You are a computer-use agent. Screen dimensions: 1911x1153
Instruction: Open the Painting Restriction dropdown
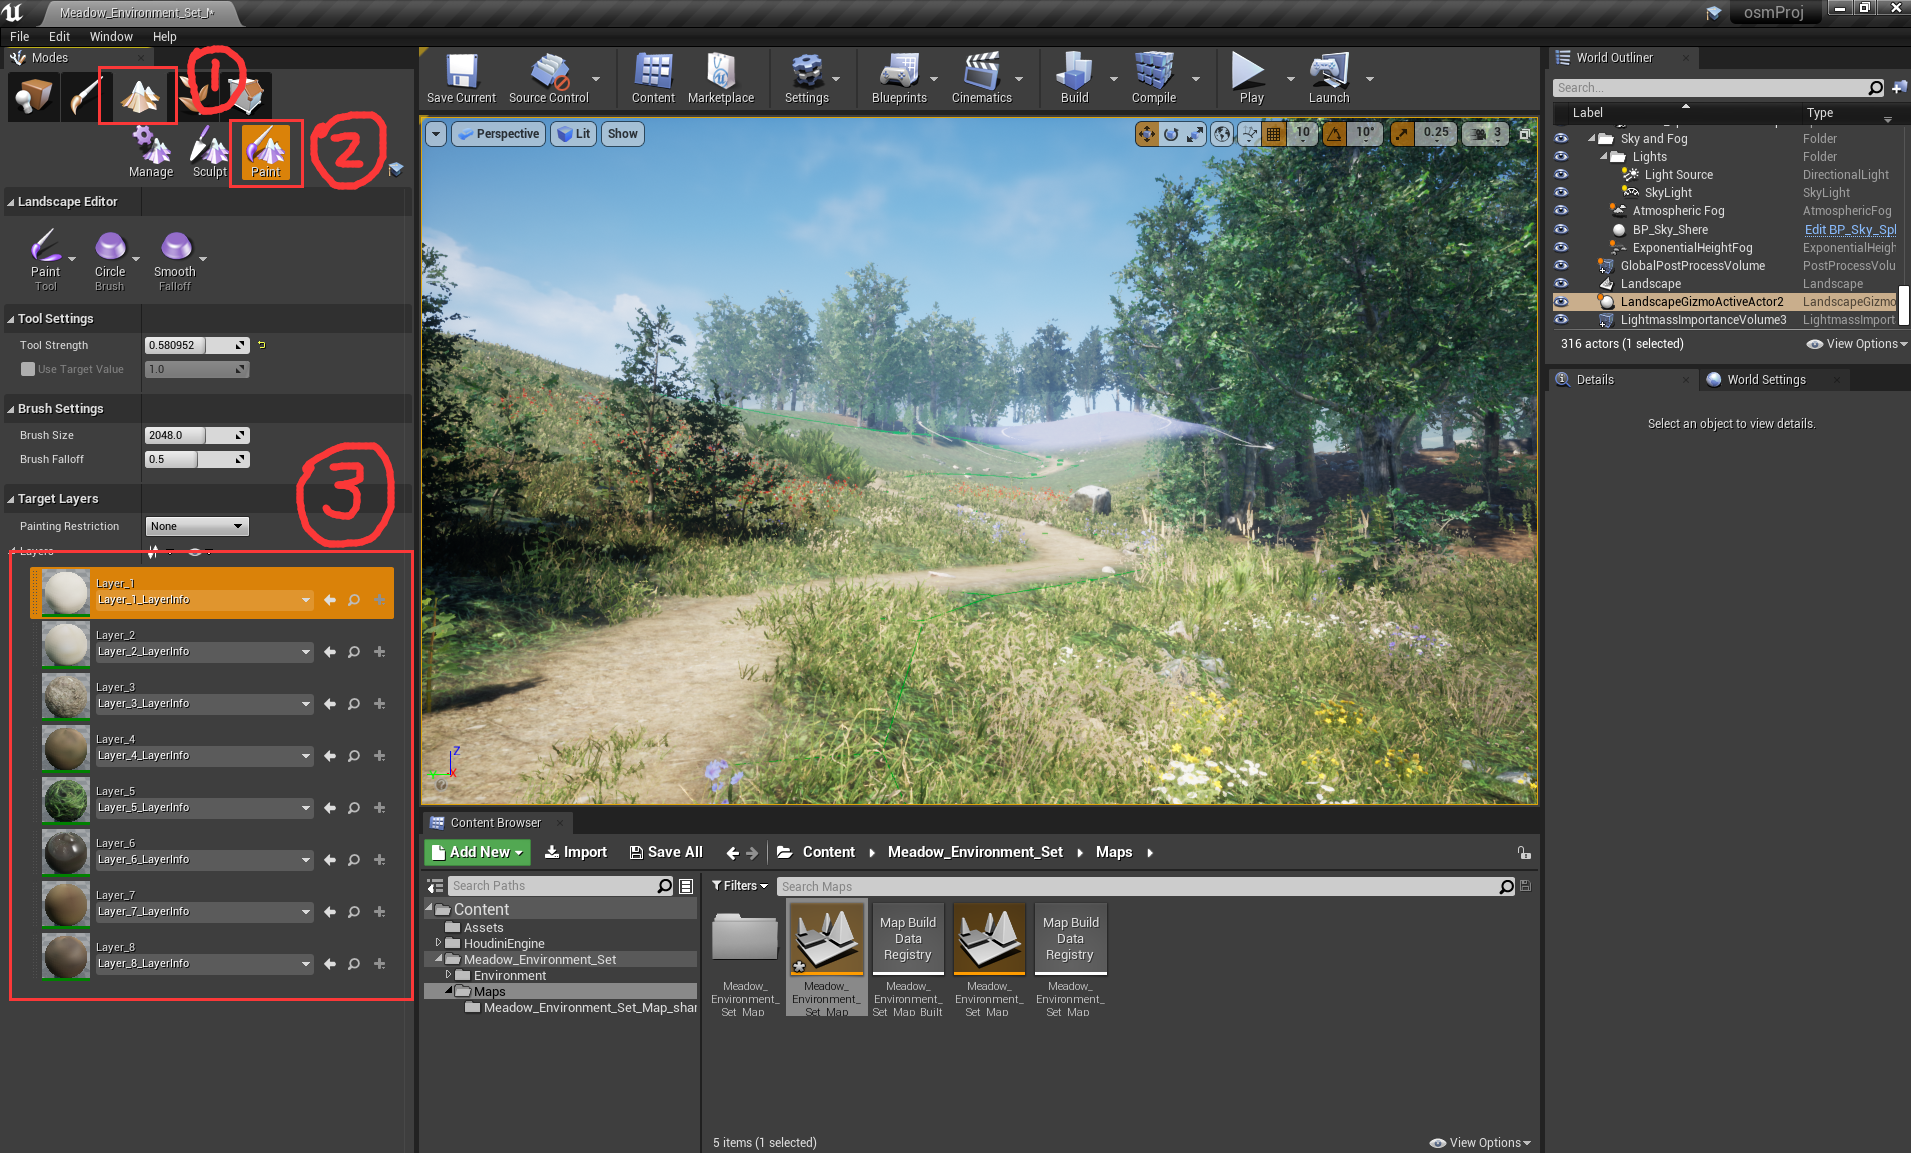tap(196, 525)
